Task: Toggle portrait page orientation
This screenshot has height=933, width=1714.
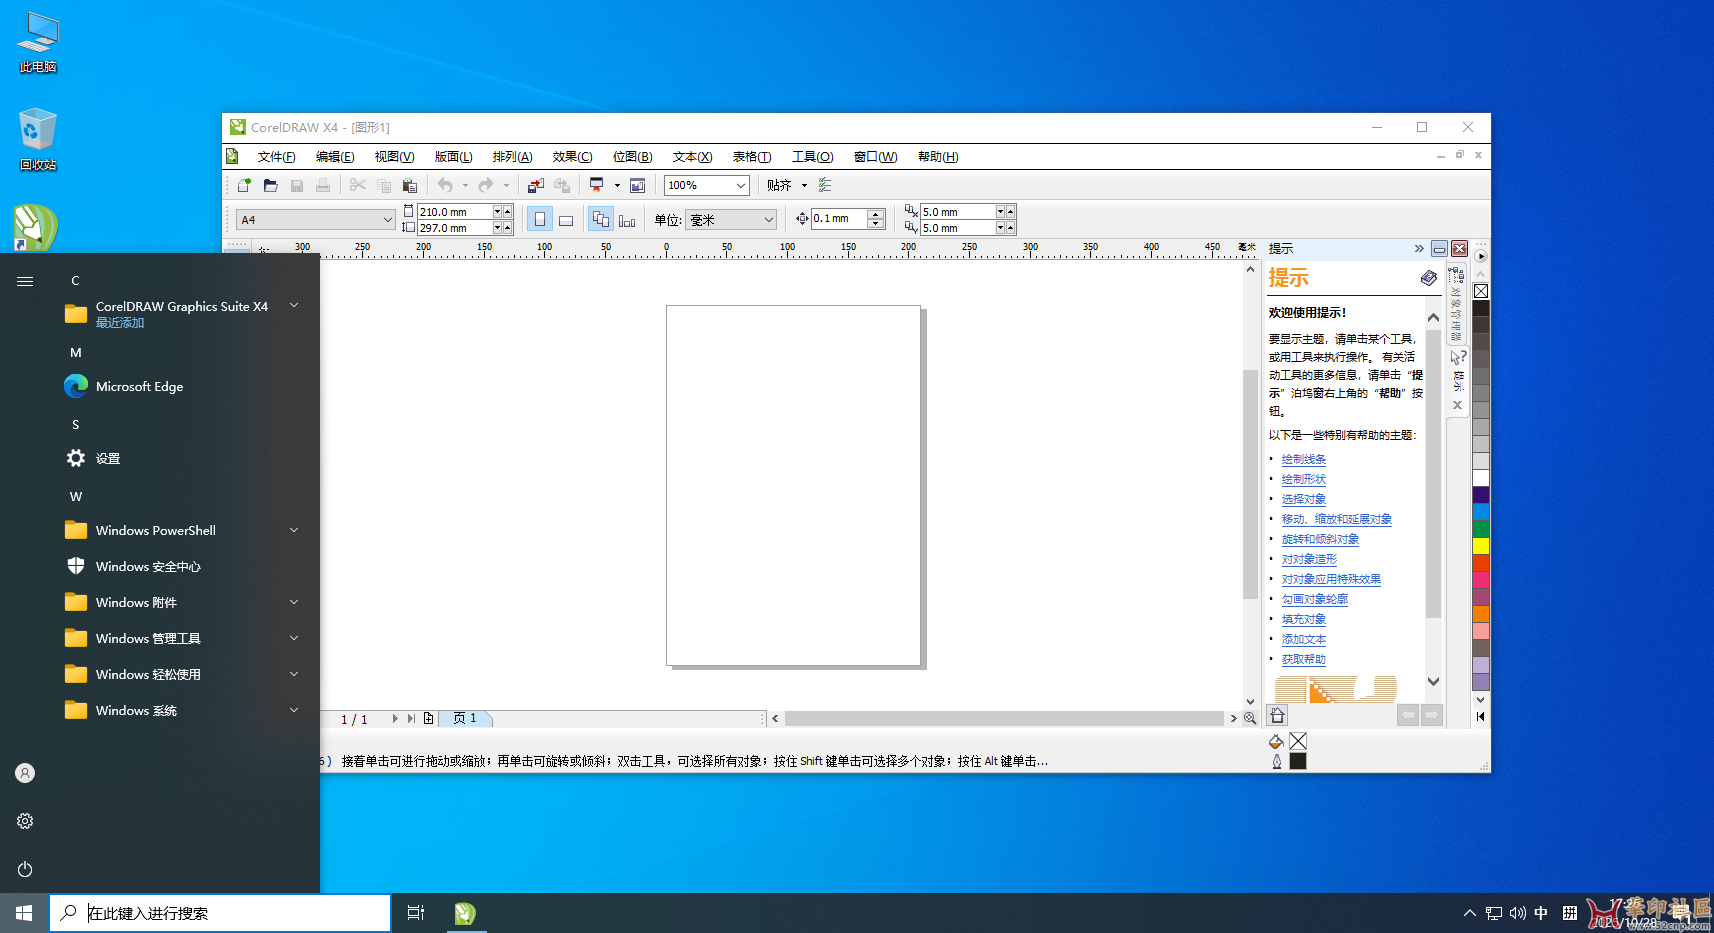Action: [x=540, y=219]
